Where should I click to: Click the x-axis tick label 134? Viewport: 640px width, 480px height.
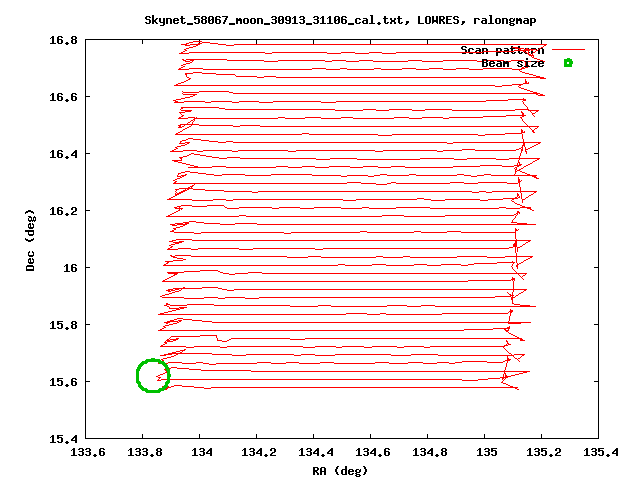coord(202,452)
